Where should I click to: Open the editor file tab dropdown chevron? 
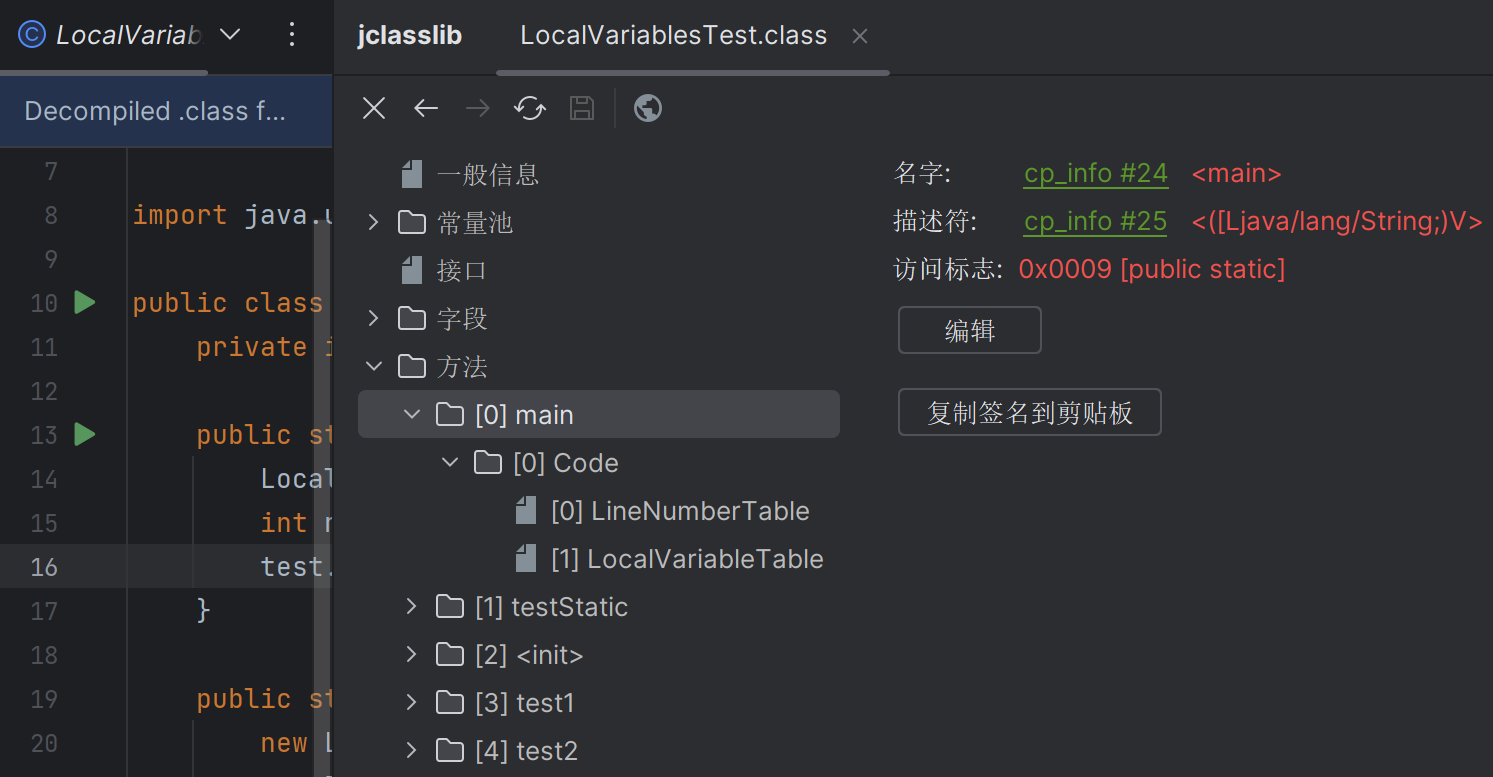[x=230, y=35]
